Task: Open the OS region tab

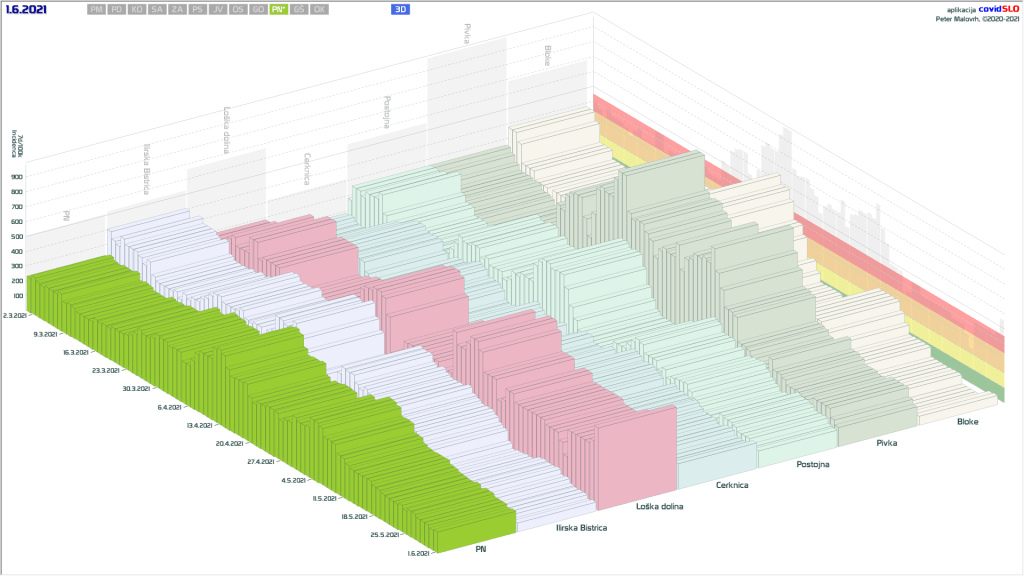Action: click(x=238, y=9)
